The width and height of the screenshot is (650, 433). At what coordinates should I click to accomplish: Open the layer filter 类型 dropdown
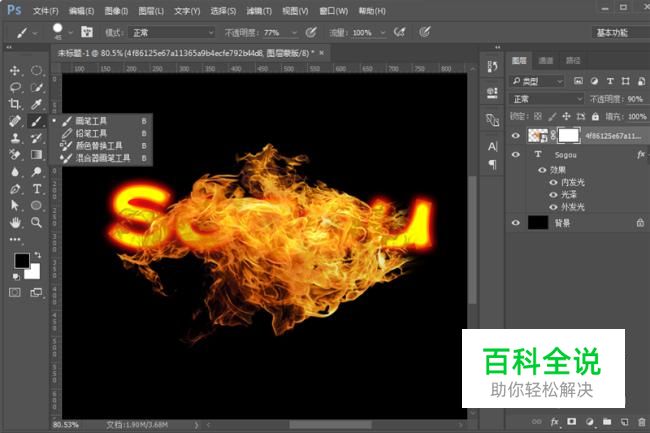[x=537, y=81]
